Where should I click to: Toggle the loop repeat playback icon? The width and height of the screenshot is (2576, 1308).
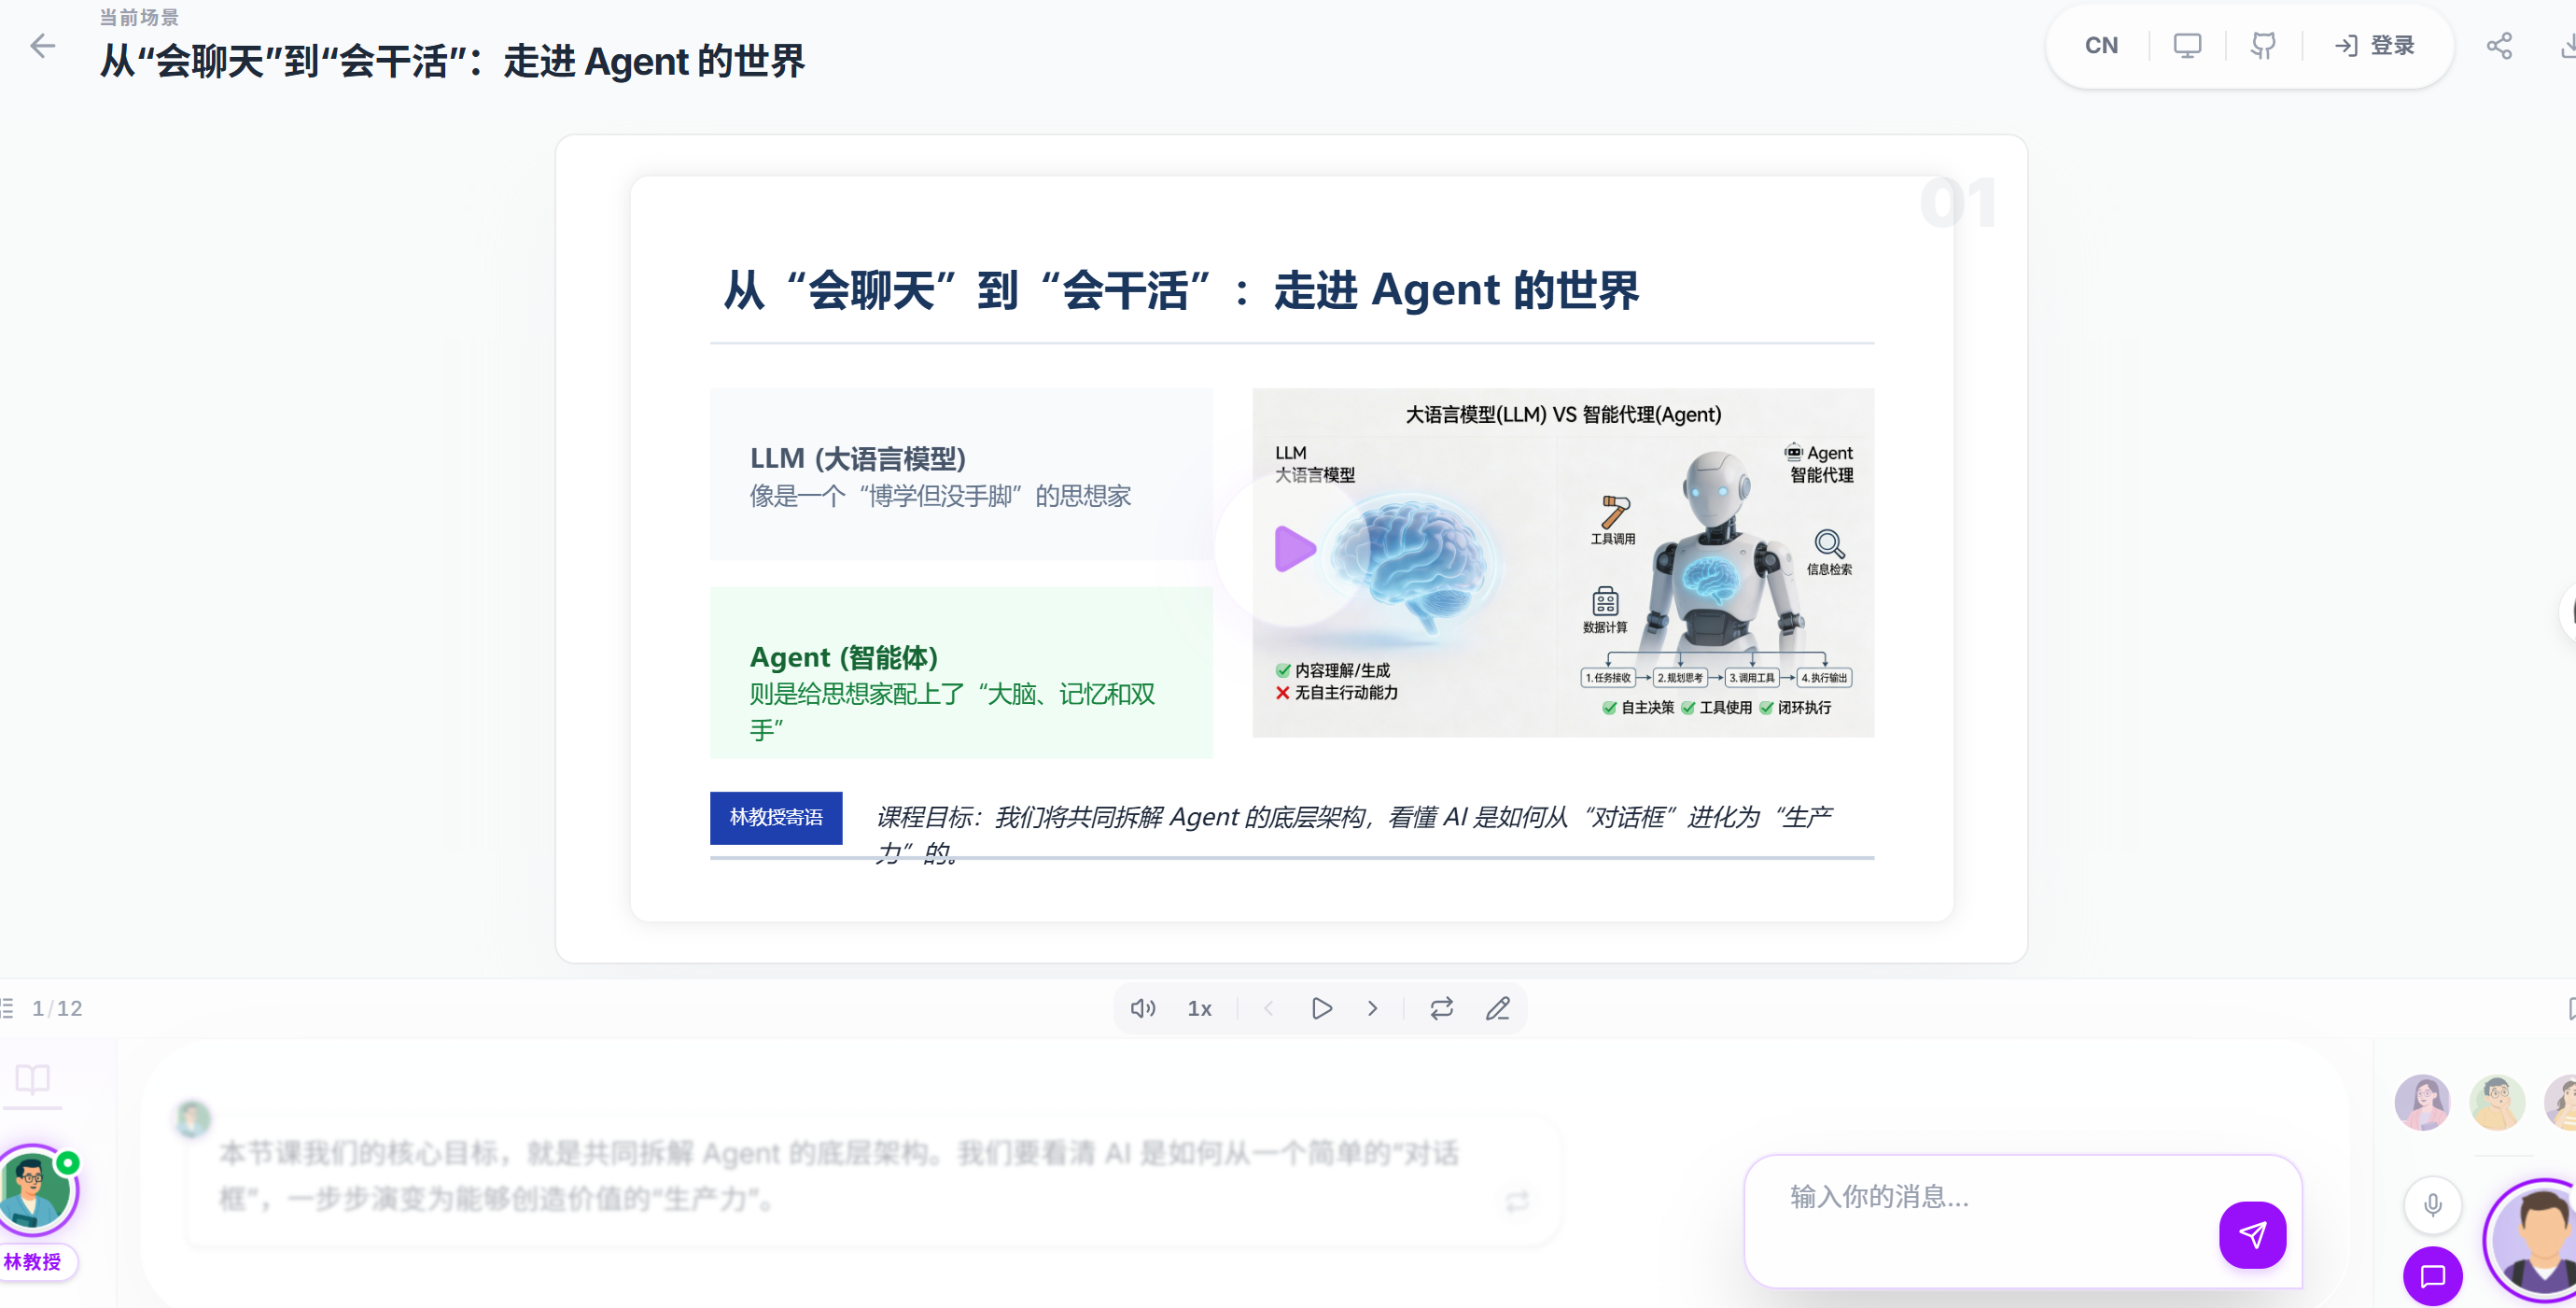pyautogui.click(x=1441, y=1008)
